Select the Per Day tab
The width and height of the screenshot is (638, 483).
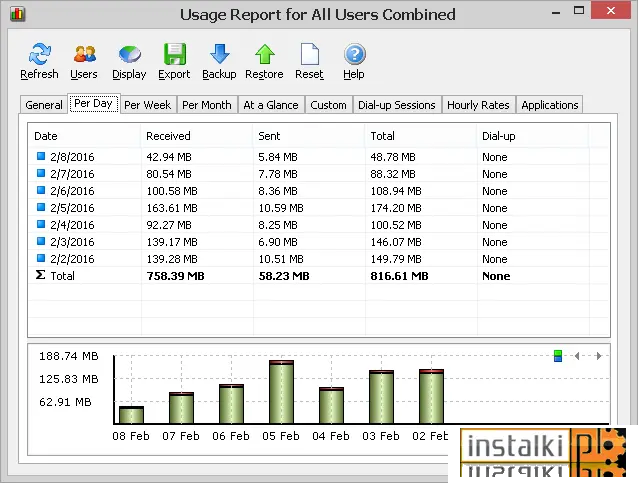(94, 104)
